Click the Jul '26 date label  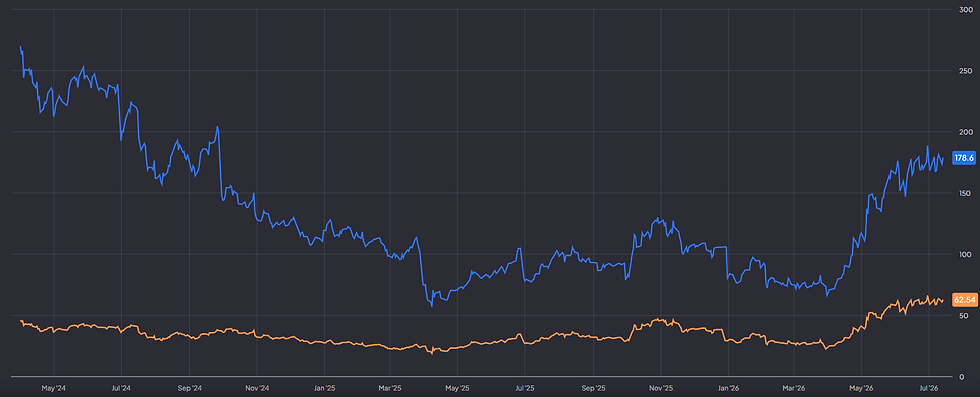[929, 388]
